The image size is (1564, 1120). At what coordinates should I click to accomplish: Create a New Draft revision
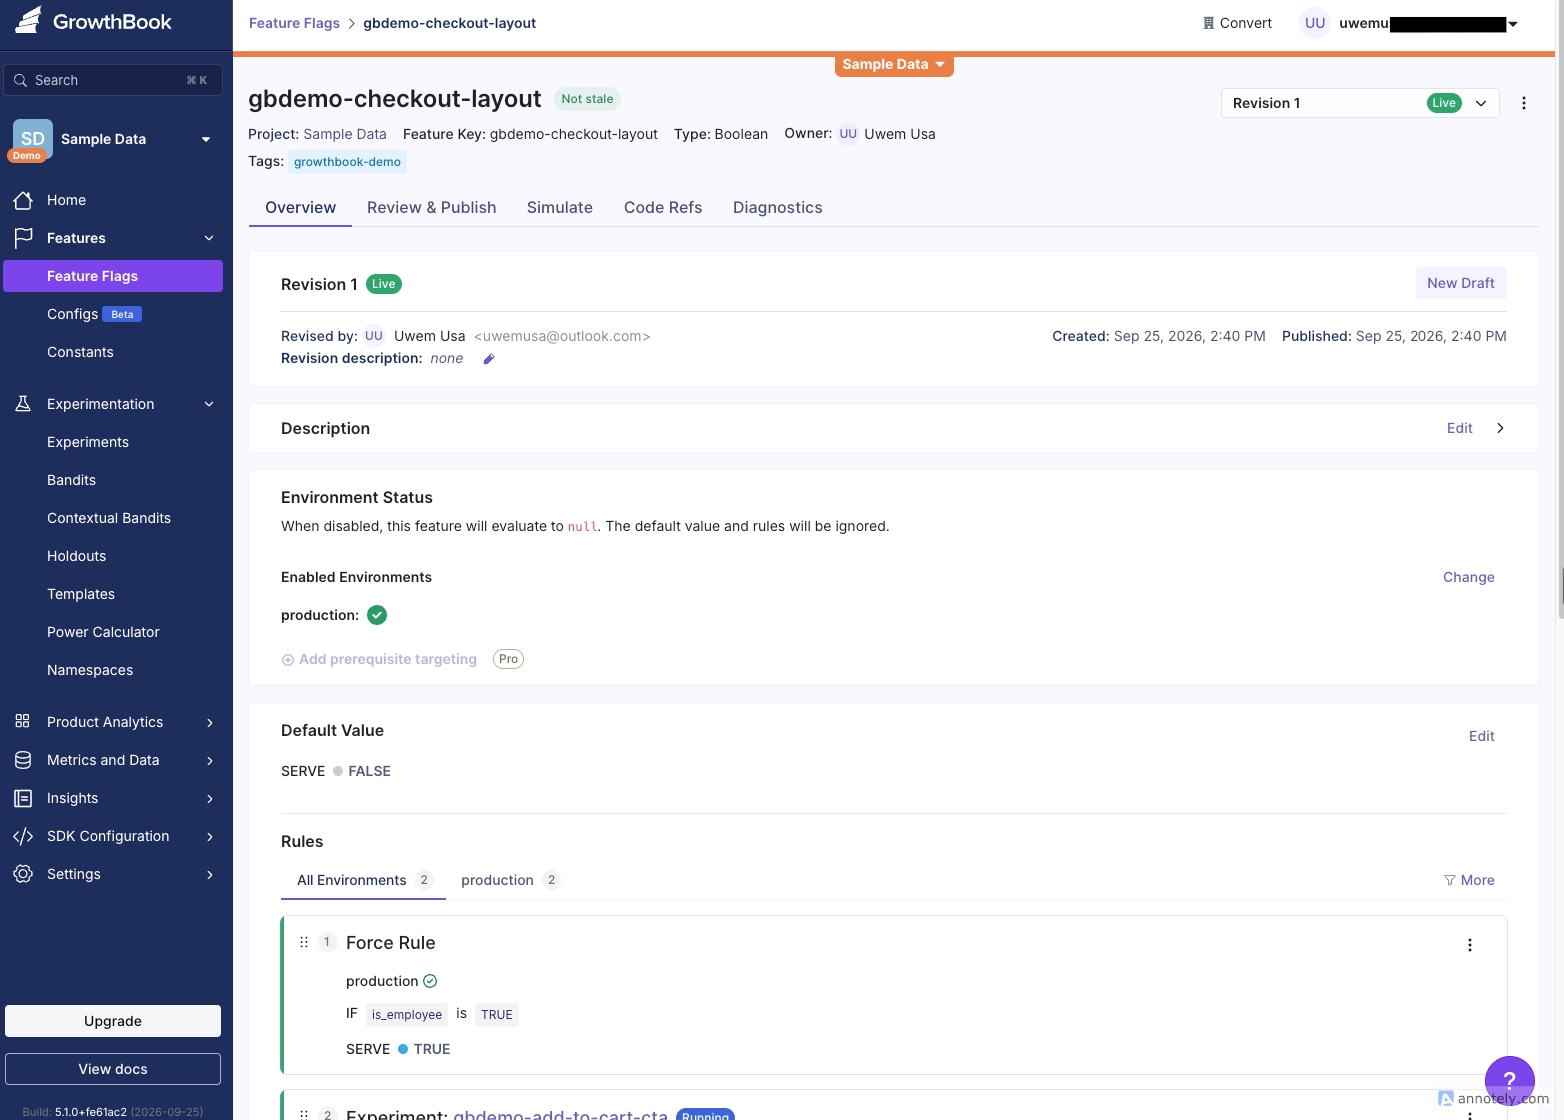point(1461,283)
